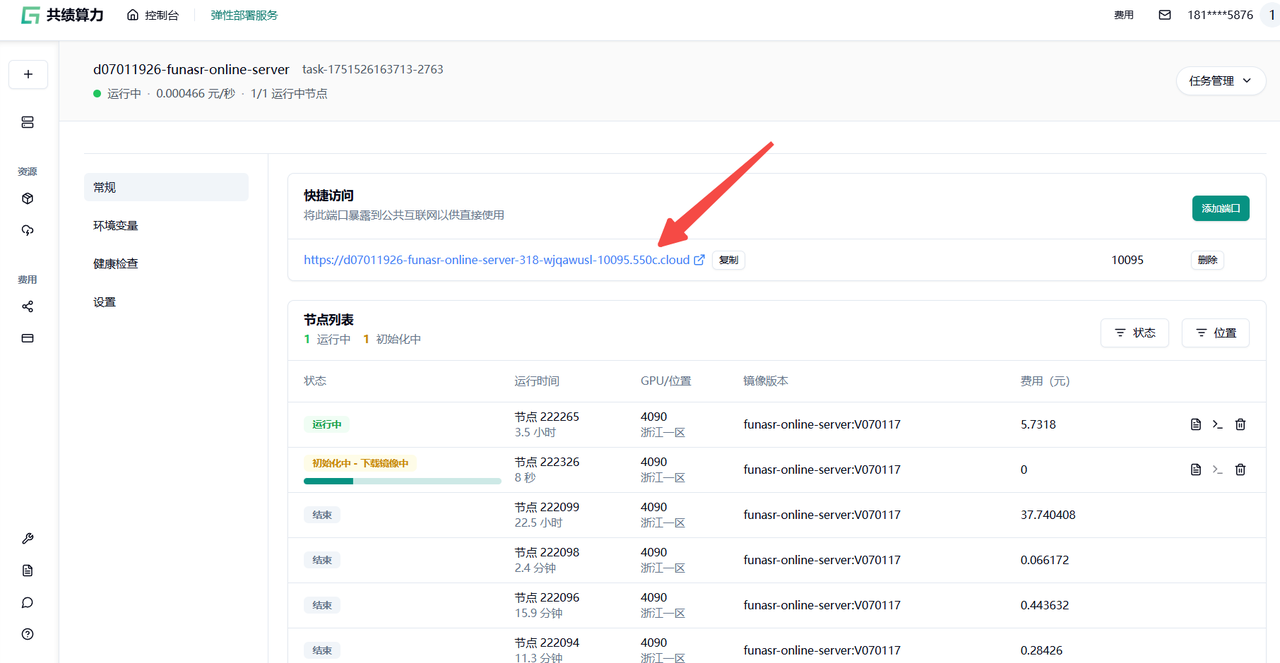The width and height of the screenshot is (1280, 663).
Task: Go to 控制台 in top navigation
Action: click(153, 16)
